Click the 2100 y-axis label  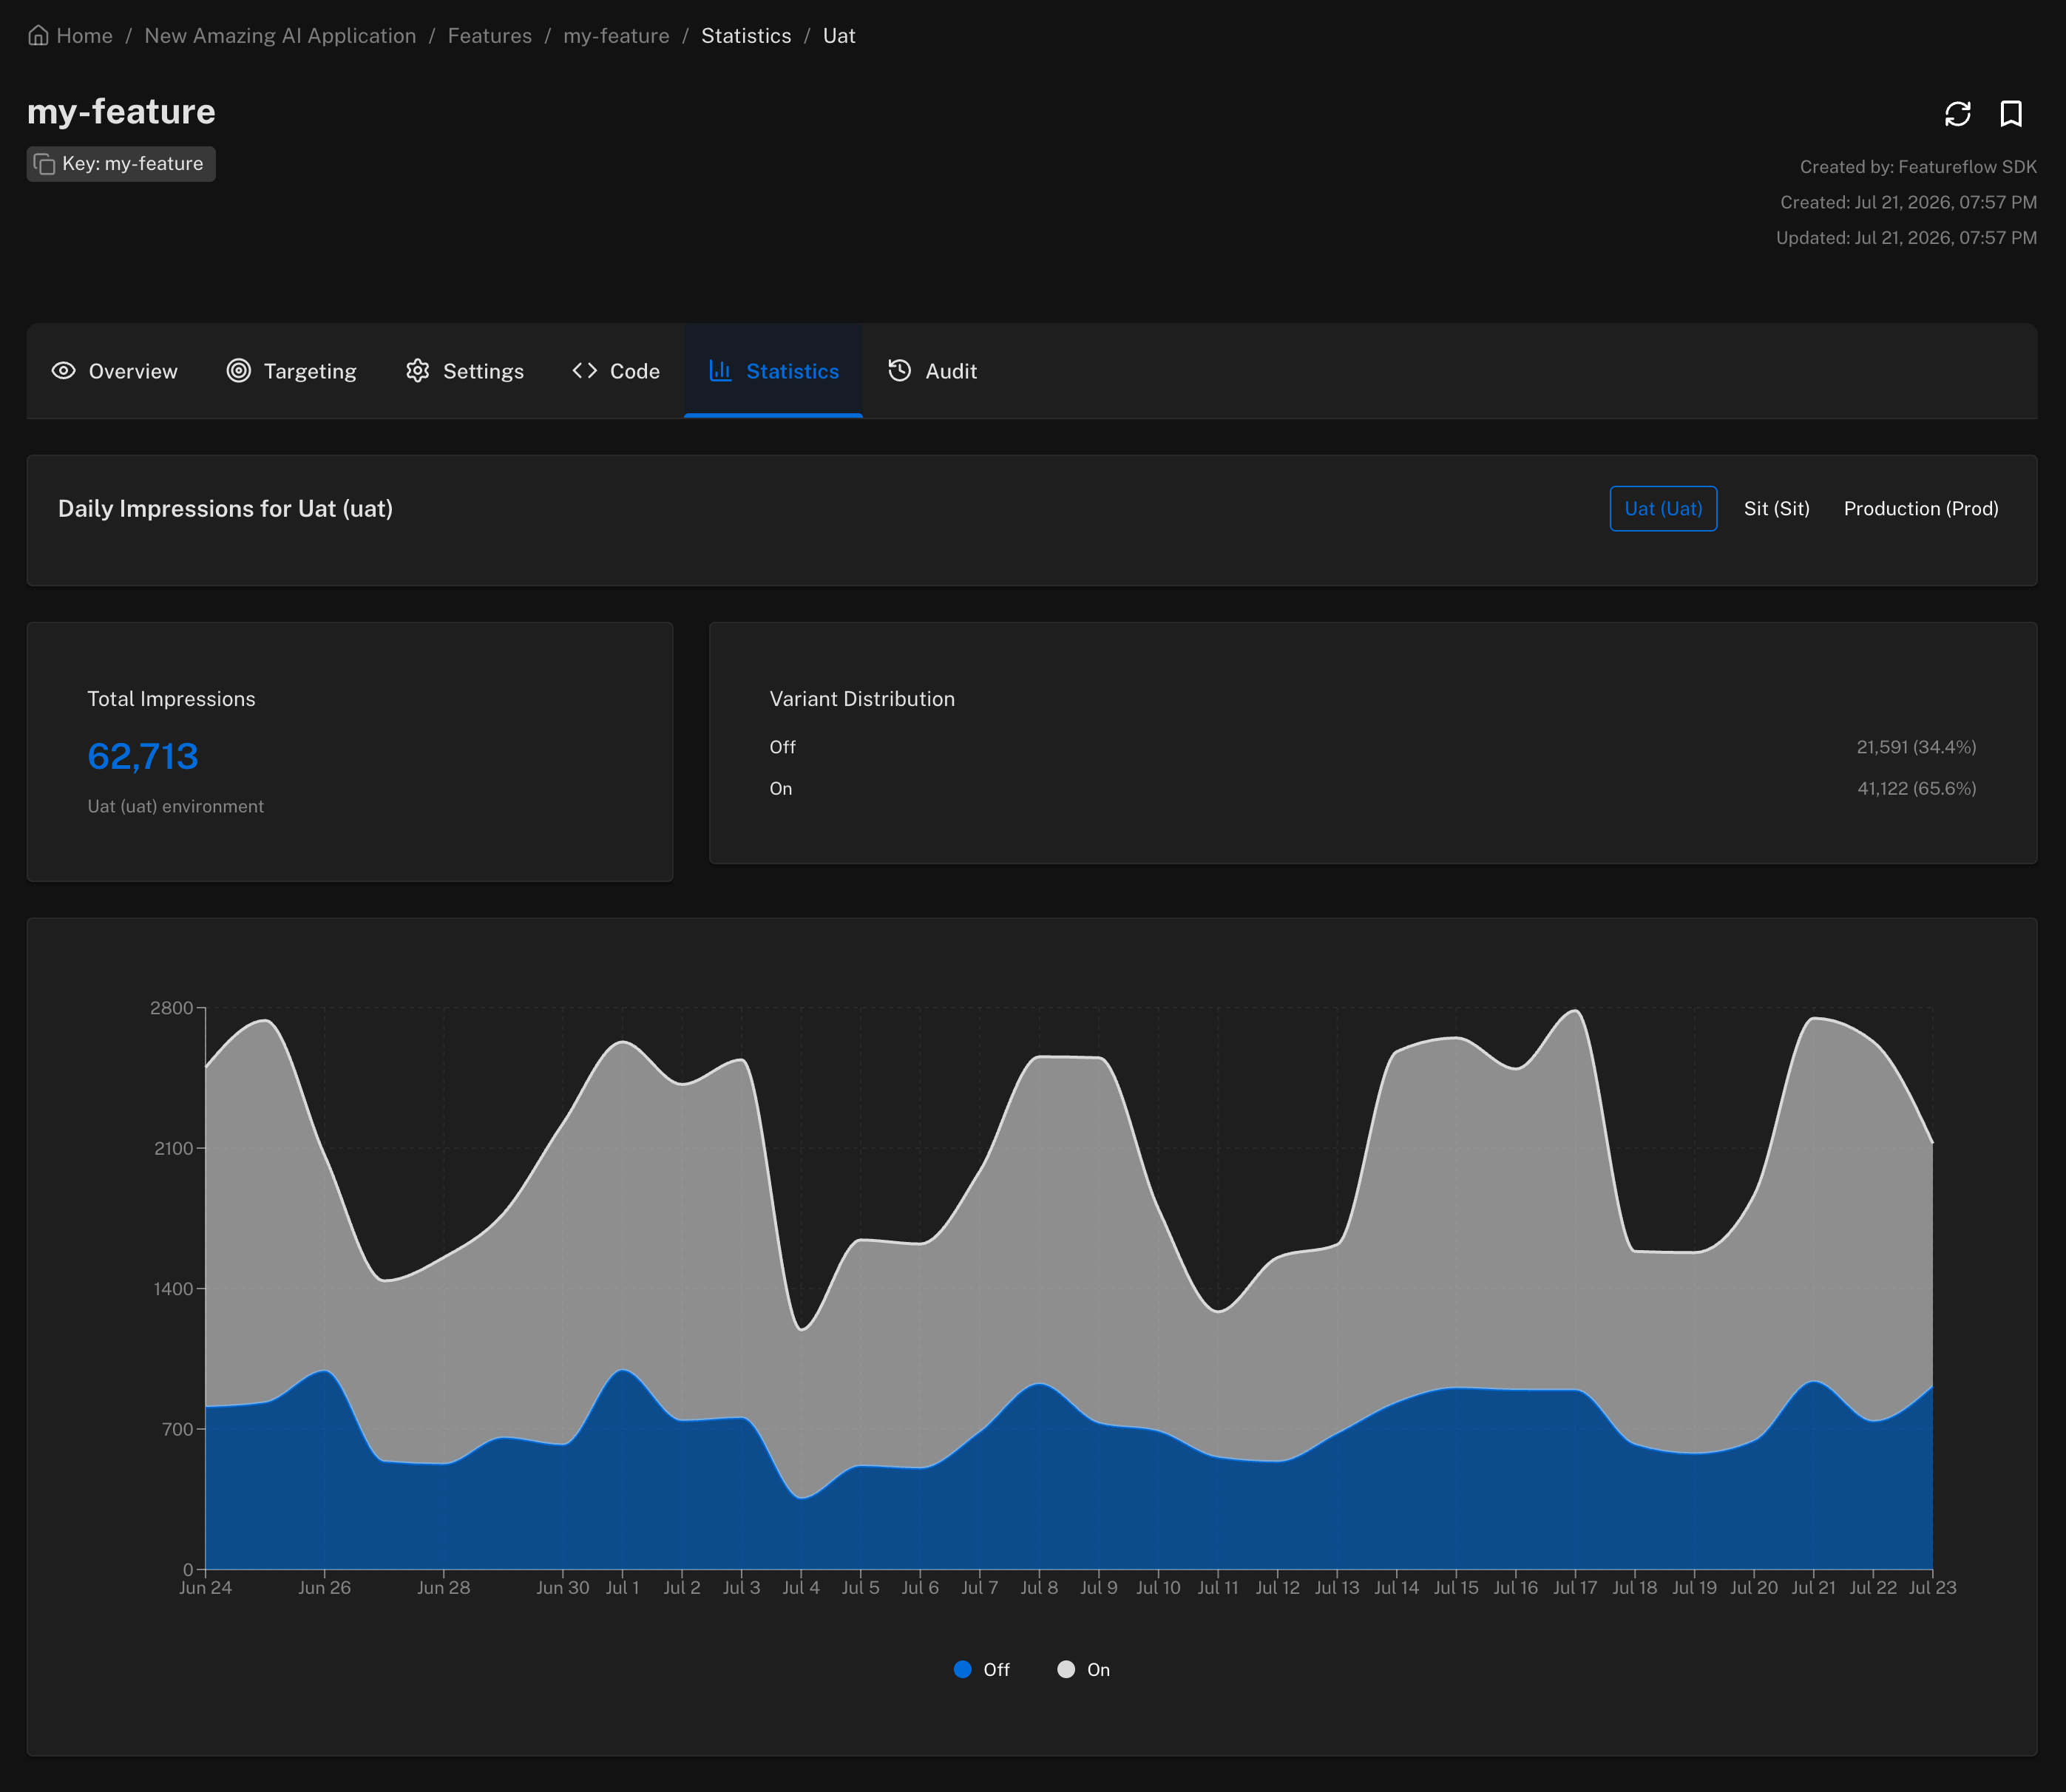click(x=173, y=1148)
